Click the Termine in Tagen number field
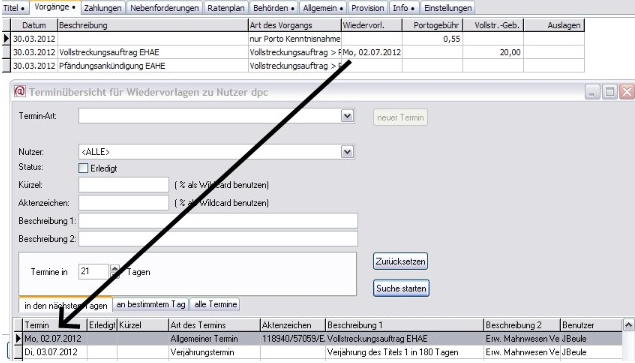Screen dimensions: 635x363 [x=94, y=271]
